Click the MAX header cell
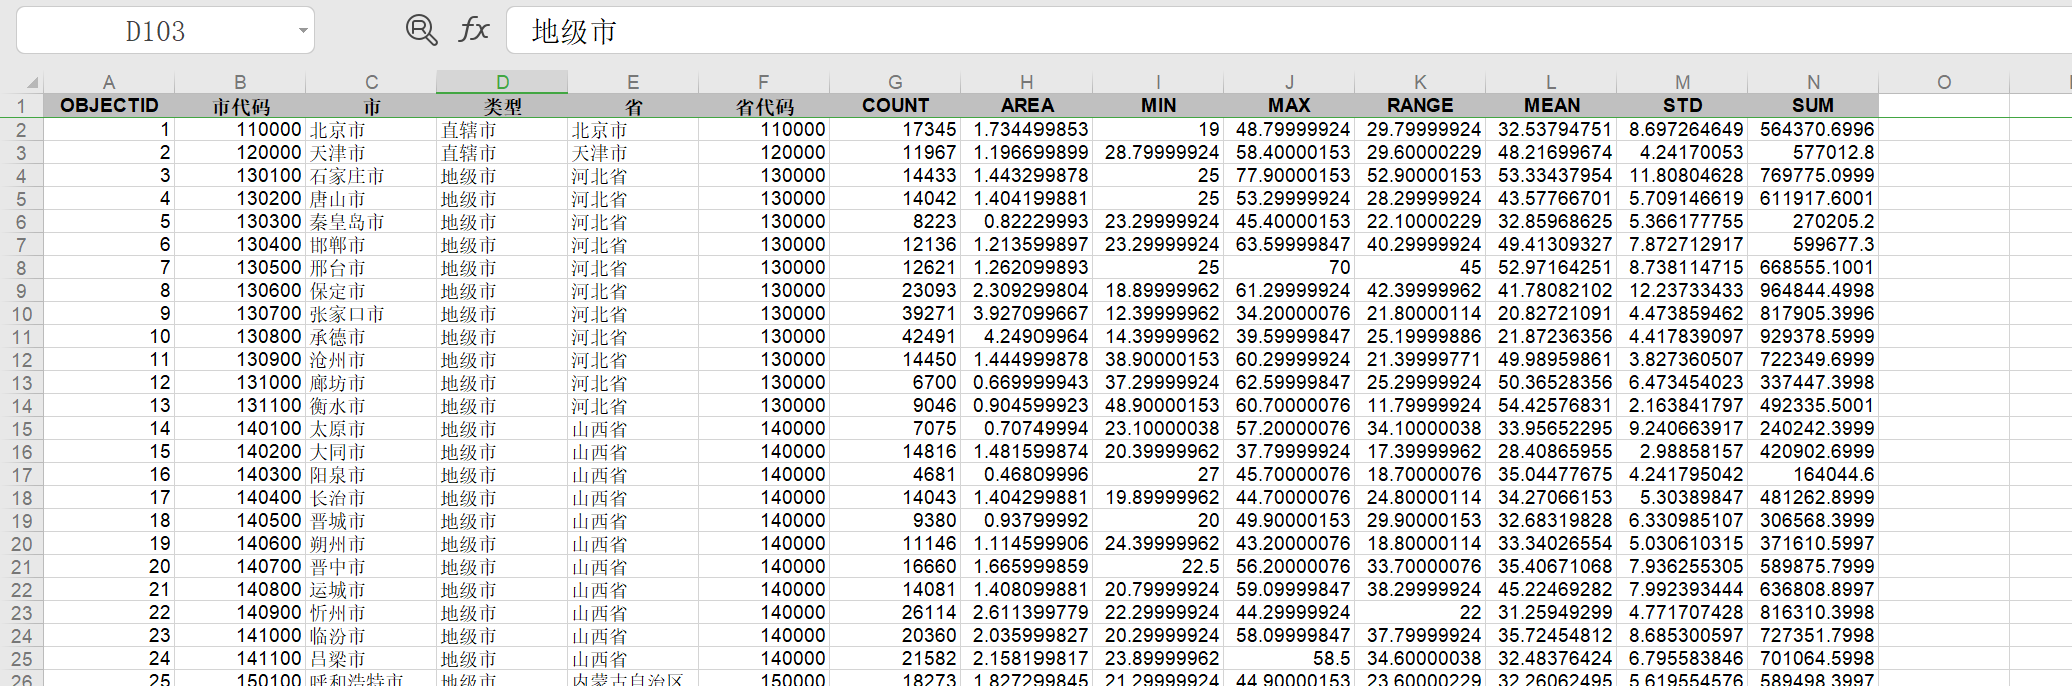The image size is (2072, 686). coord(1289,106)
